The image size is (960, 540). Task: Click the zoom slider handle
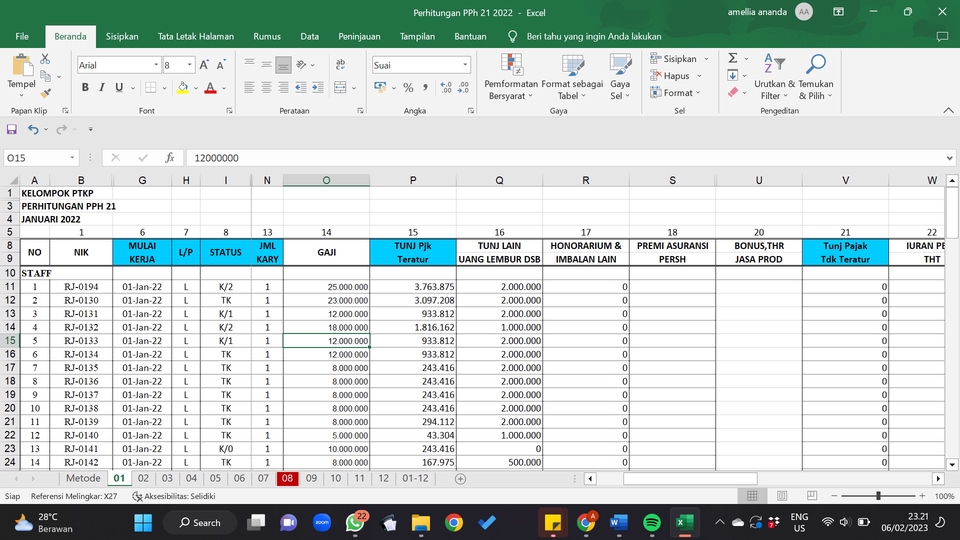click(x=878, y=496)
